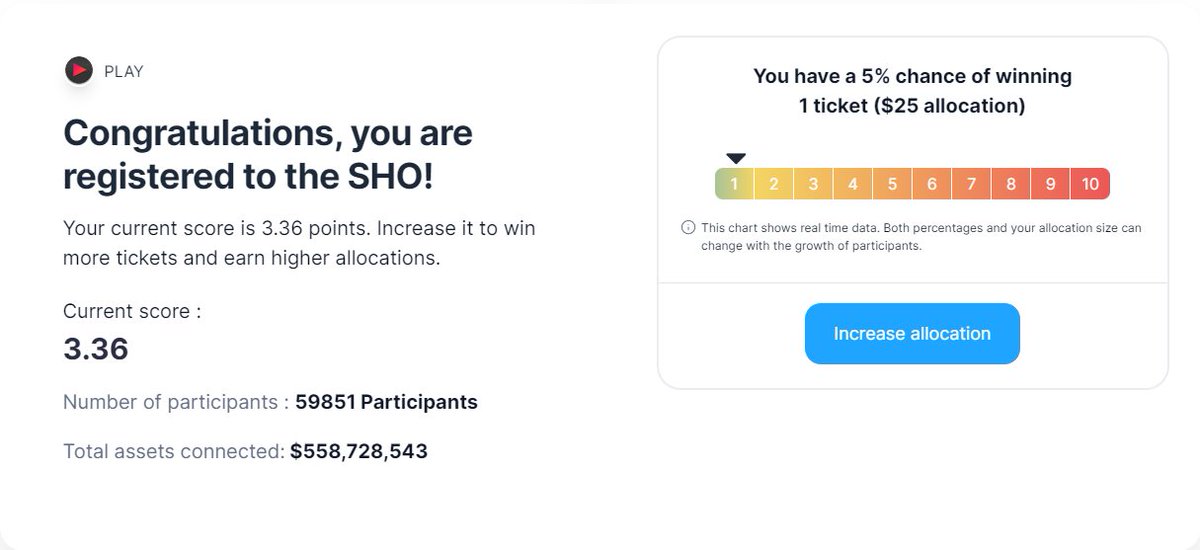Select segment 1 on ticket chart
The width and height of the screenshot is (1200, 550).
[734, 184]
